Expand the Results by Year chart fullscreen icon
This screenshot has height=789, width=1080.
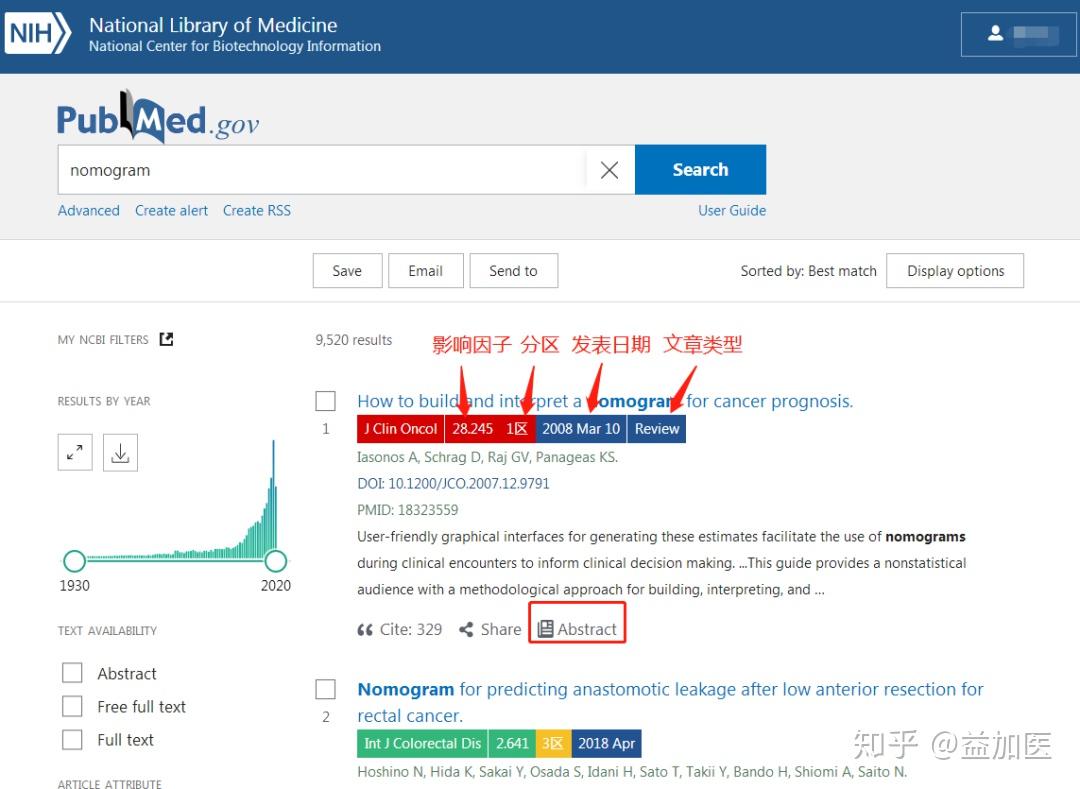pos(74,452)
